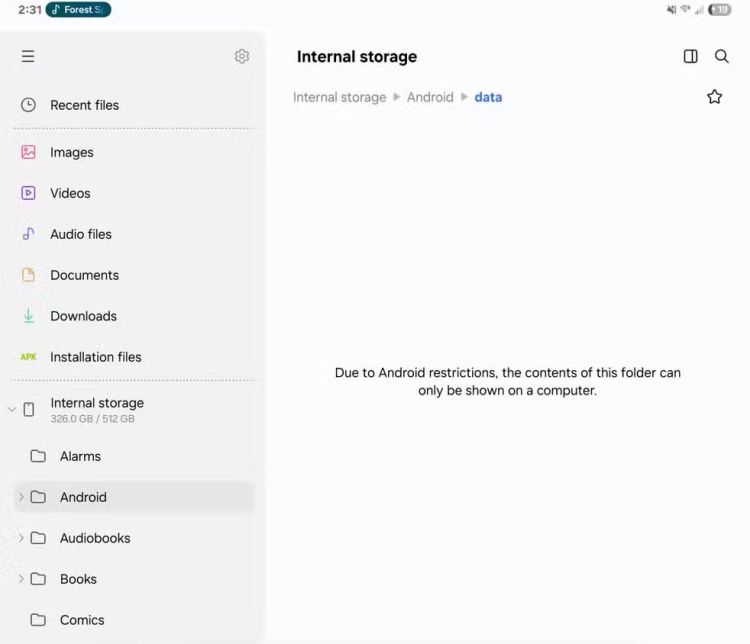Tap the search magnifier icon
The image size is (750, 644).
click(x=721, y=57)
